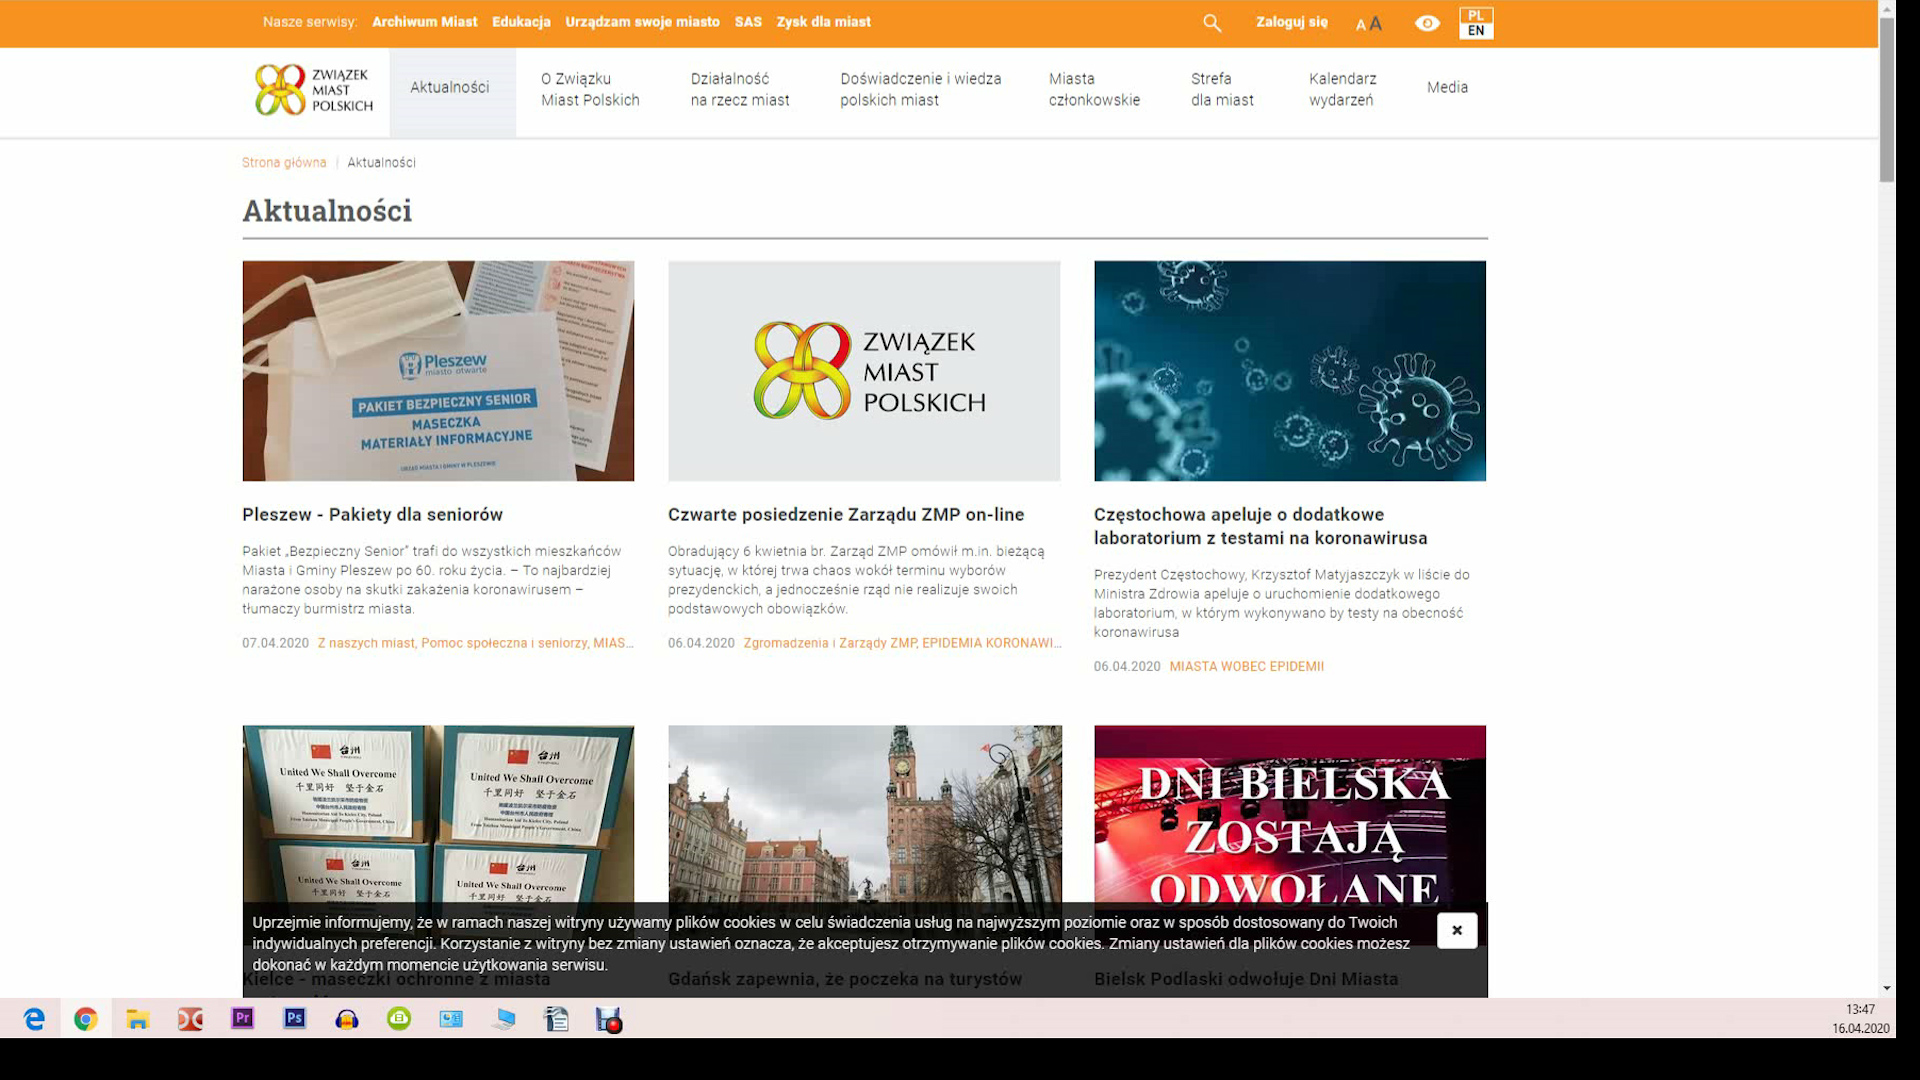Open Archiwum Miast service link
1920x1080 pixels.
point(425,22)
